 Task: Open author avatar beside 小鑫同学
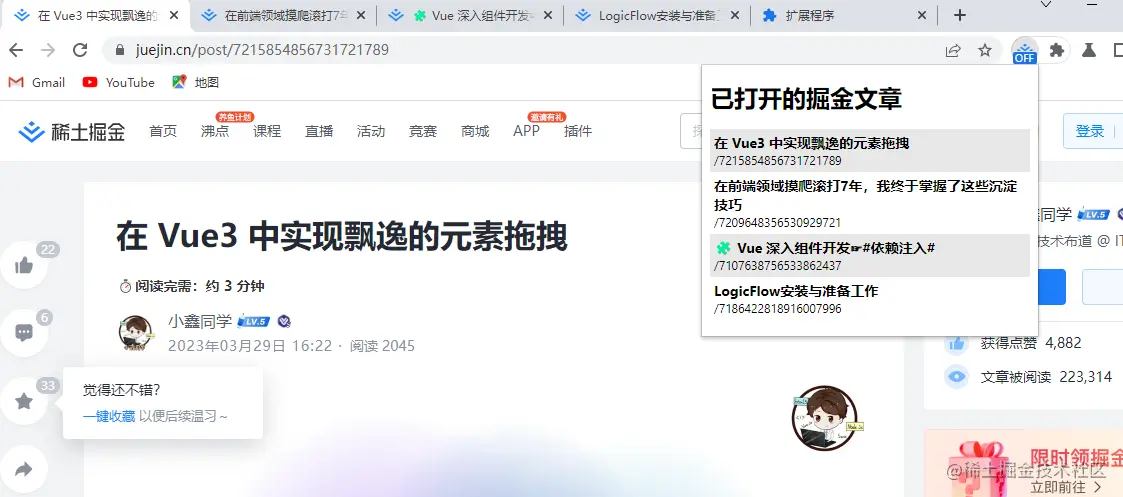[x=135, y=333]
